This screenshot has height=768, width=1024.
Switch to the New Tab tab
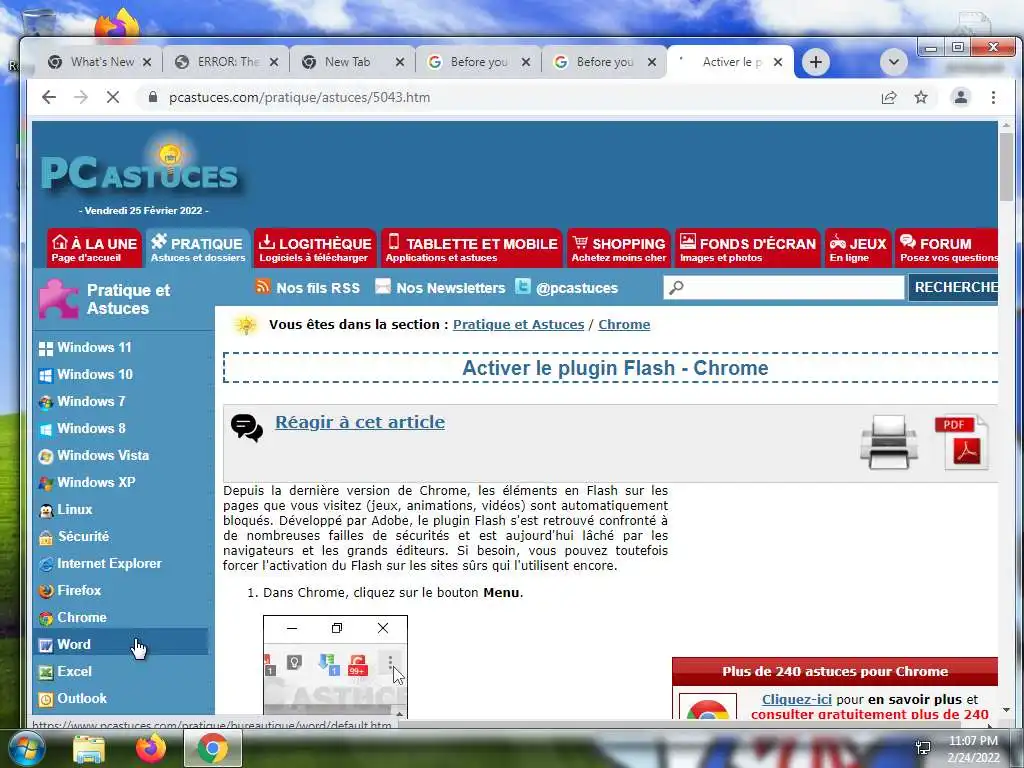[x=353, y=62]
